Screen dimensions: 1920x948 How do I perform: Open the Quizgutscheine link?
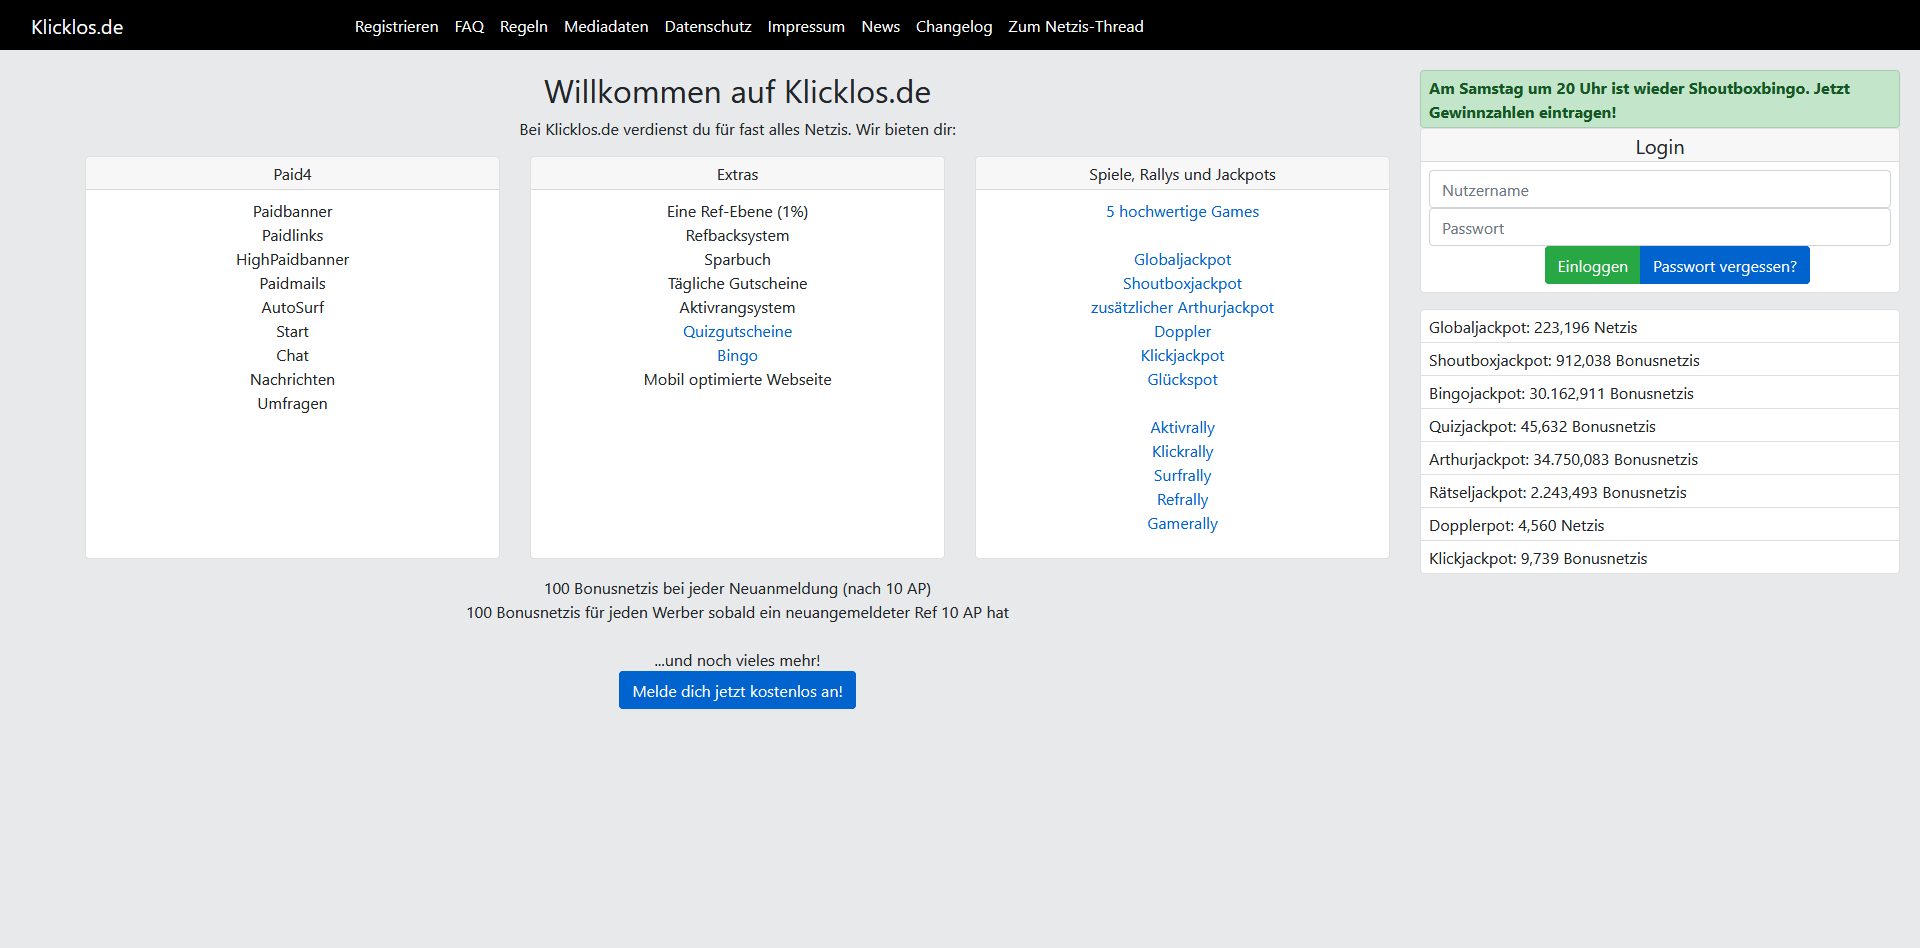pyautogui.click(x=737, y=331)
